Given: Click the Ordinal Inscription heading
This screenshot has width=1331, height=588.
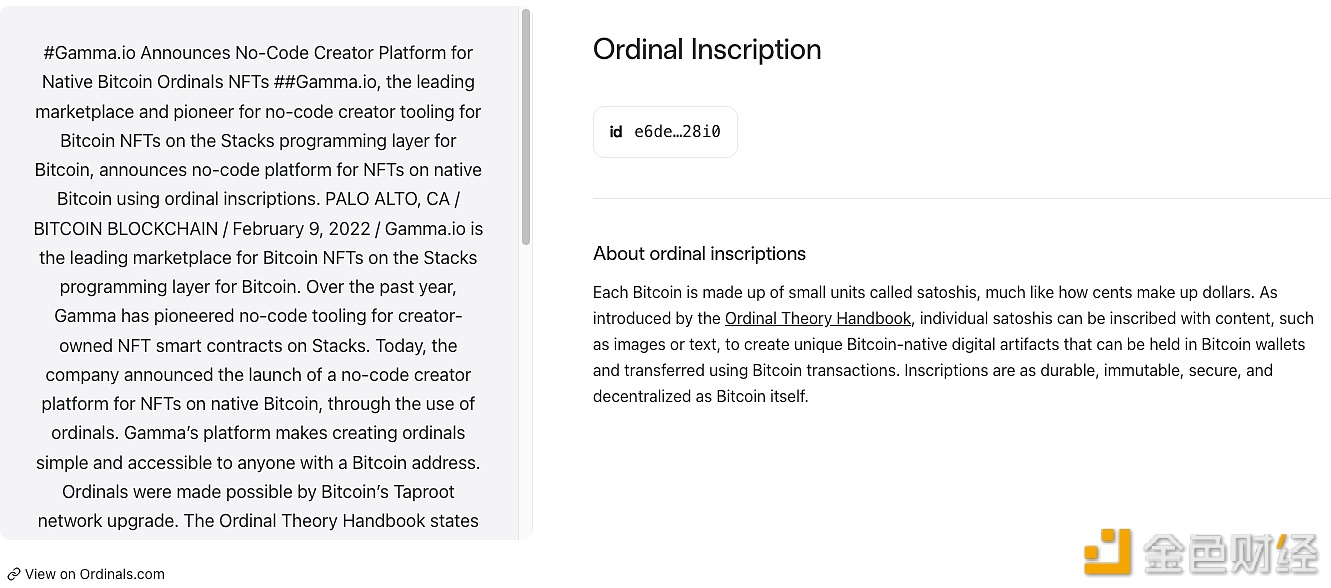Looking at the screenshot, I should 707,49.
